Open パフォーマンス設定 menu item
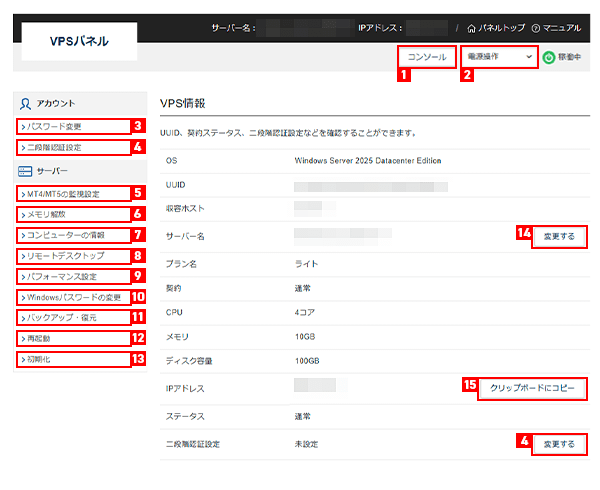600x490 pixels. point(72,276)
